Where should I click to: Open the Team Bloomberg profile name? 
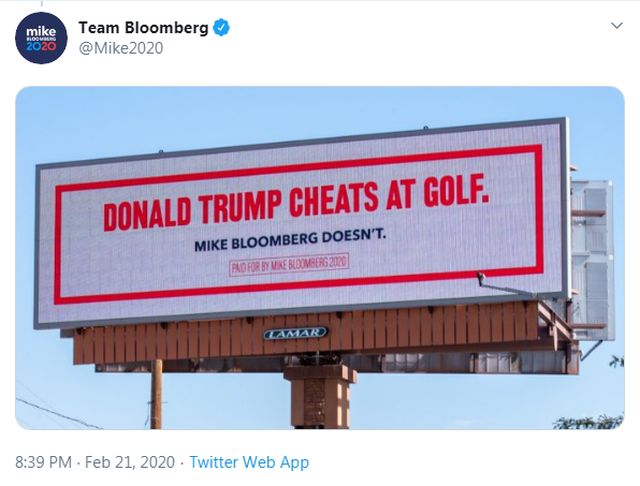tap(143, 28)
